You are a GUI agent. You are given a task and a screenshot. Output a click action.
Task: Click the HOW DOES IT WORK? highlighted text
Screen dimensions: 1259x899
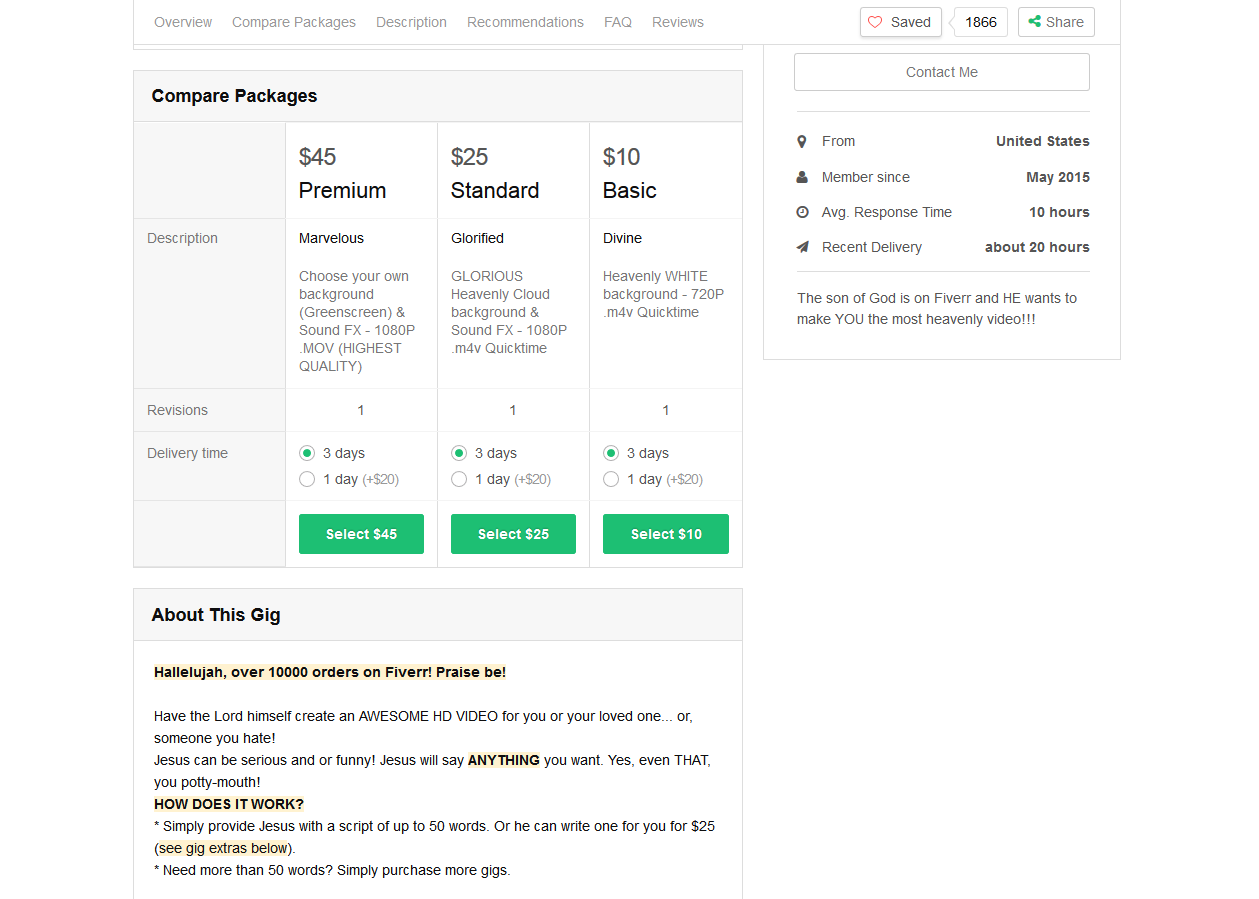(x=229, y=804)
